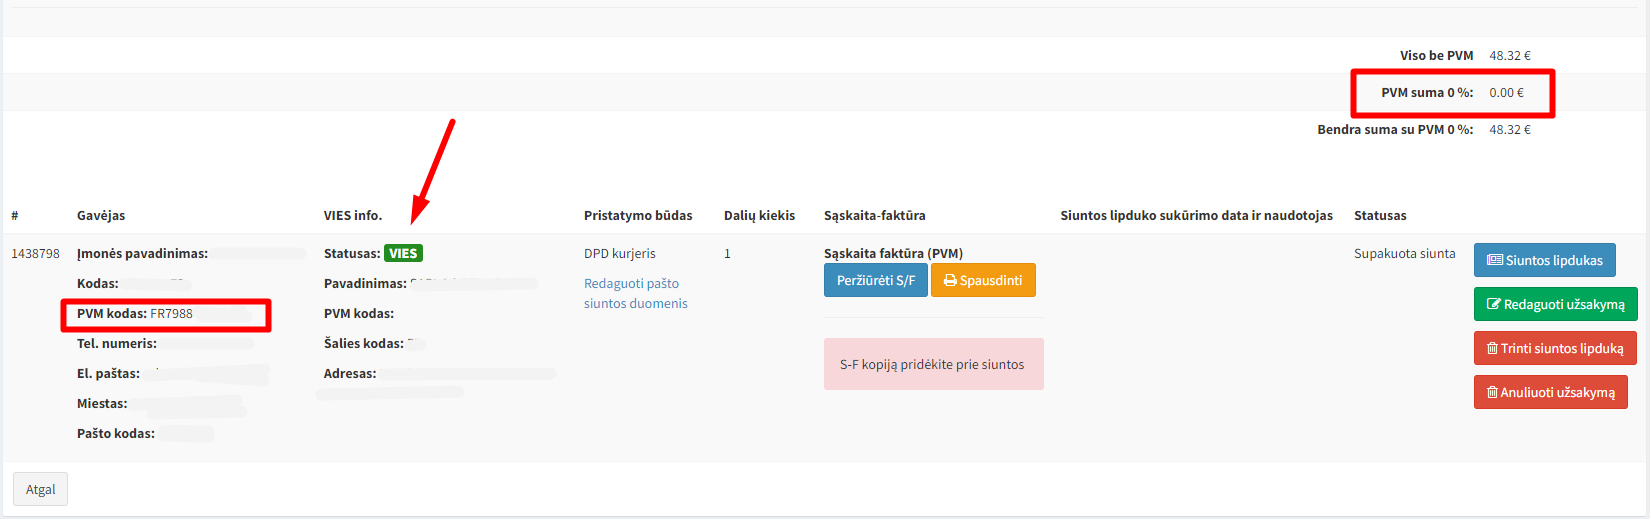Click the pink S-F kopiją notice
This screenshot has width=1650, height=519.
coord(933,364)
